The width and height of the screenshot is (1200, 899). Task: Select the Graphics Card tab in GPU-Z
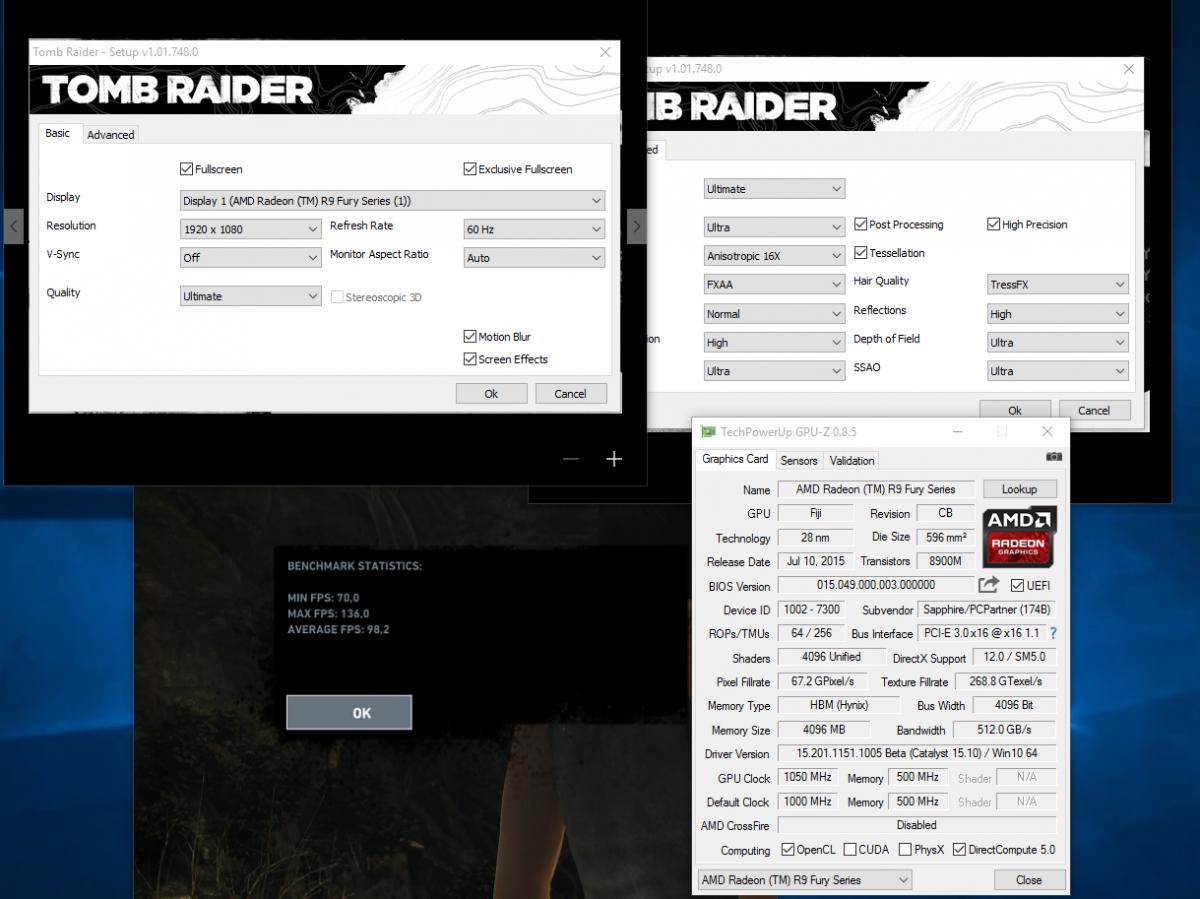(735, 459)
